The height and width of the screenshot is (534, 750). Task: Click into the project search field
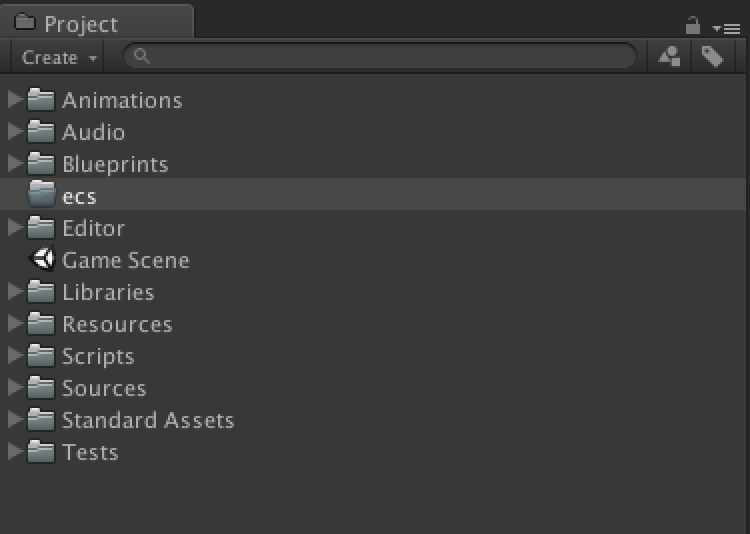pyautogui.click(x=380, y=56)
